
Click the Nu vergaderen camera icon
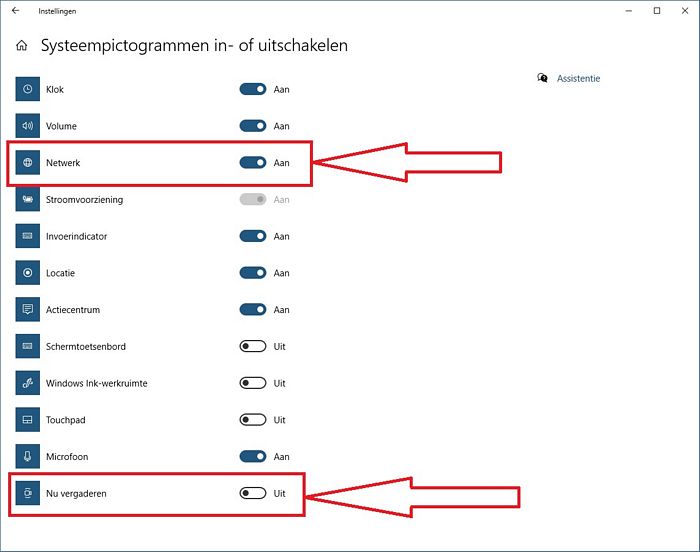click(28, 493)
